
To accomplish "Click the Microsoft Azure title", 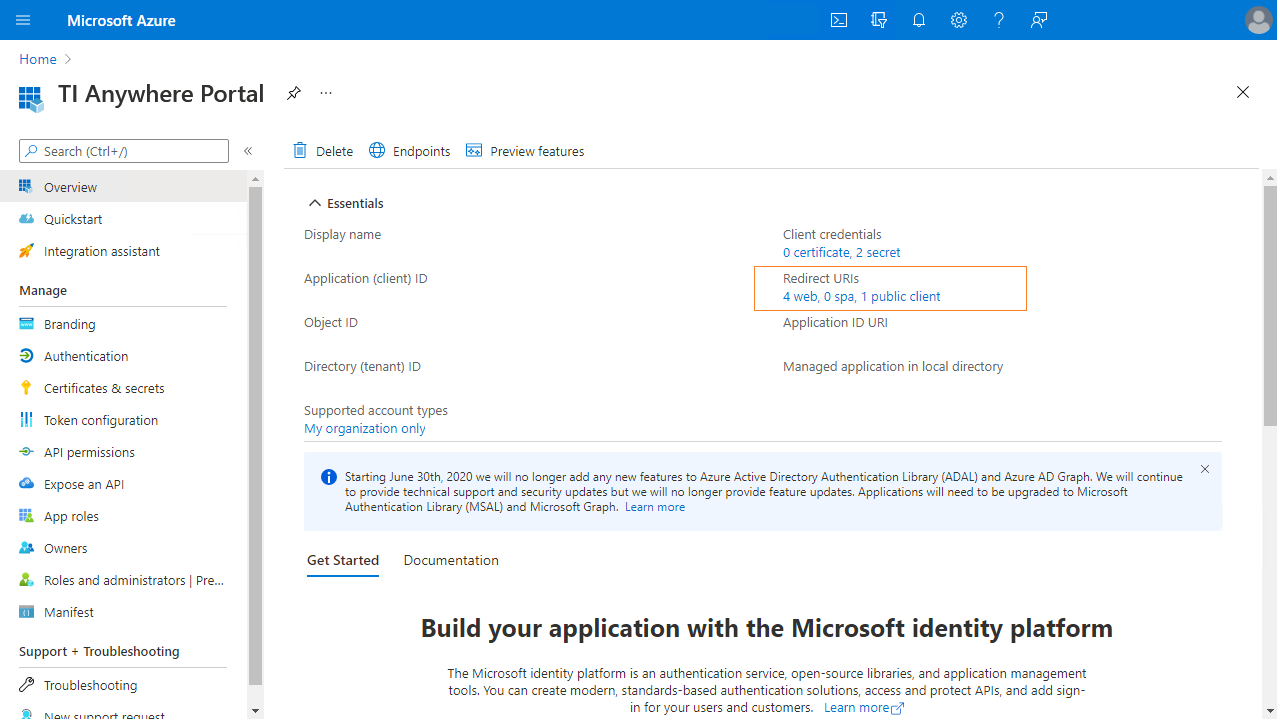I will 121,20.
